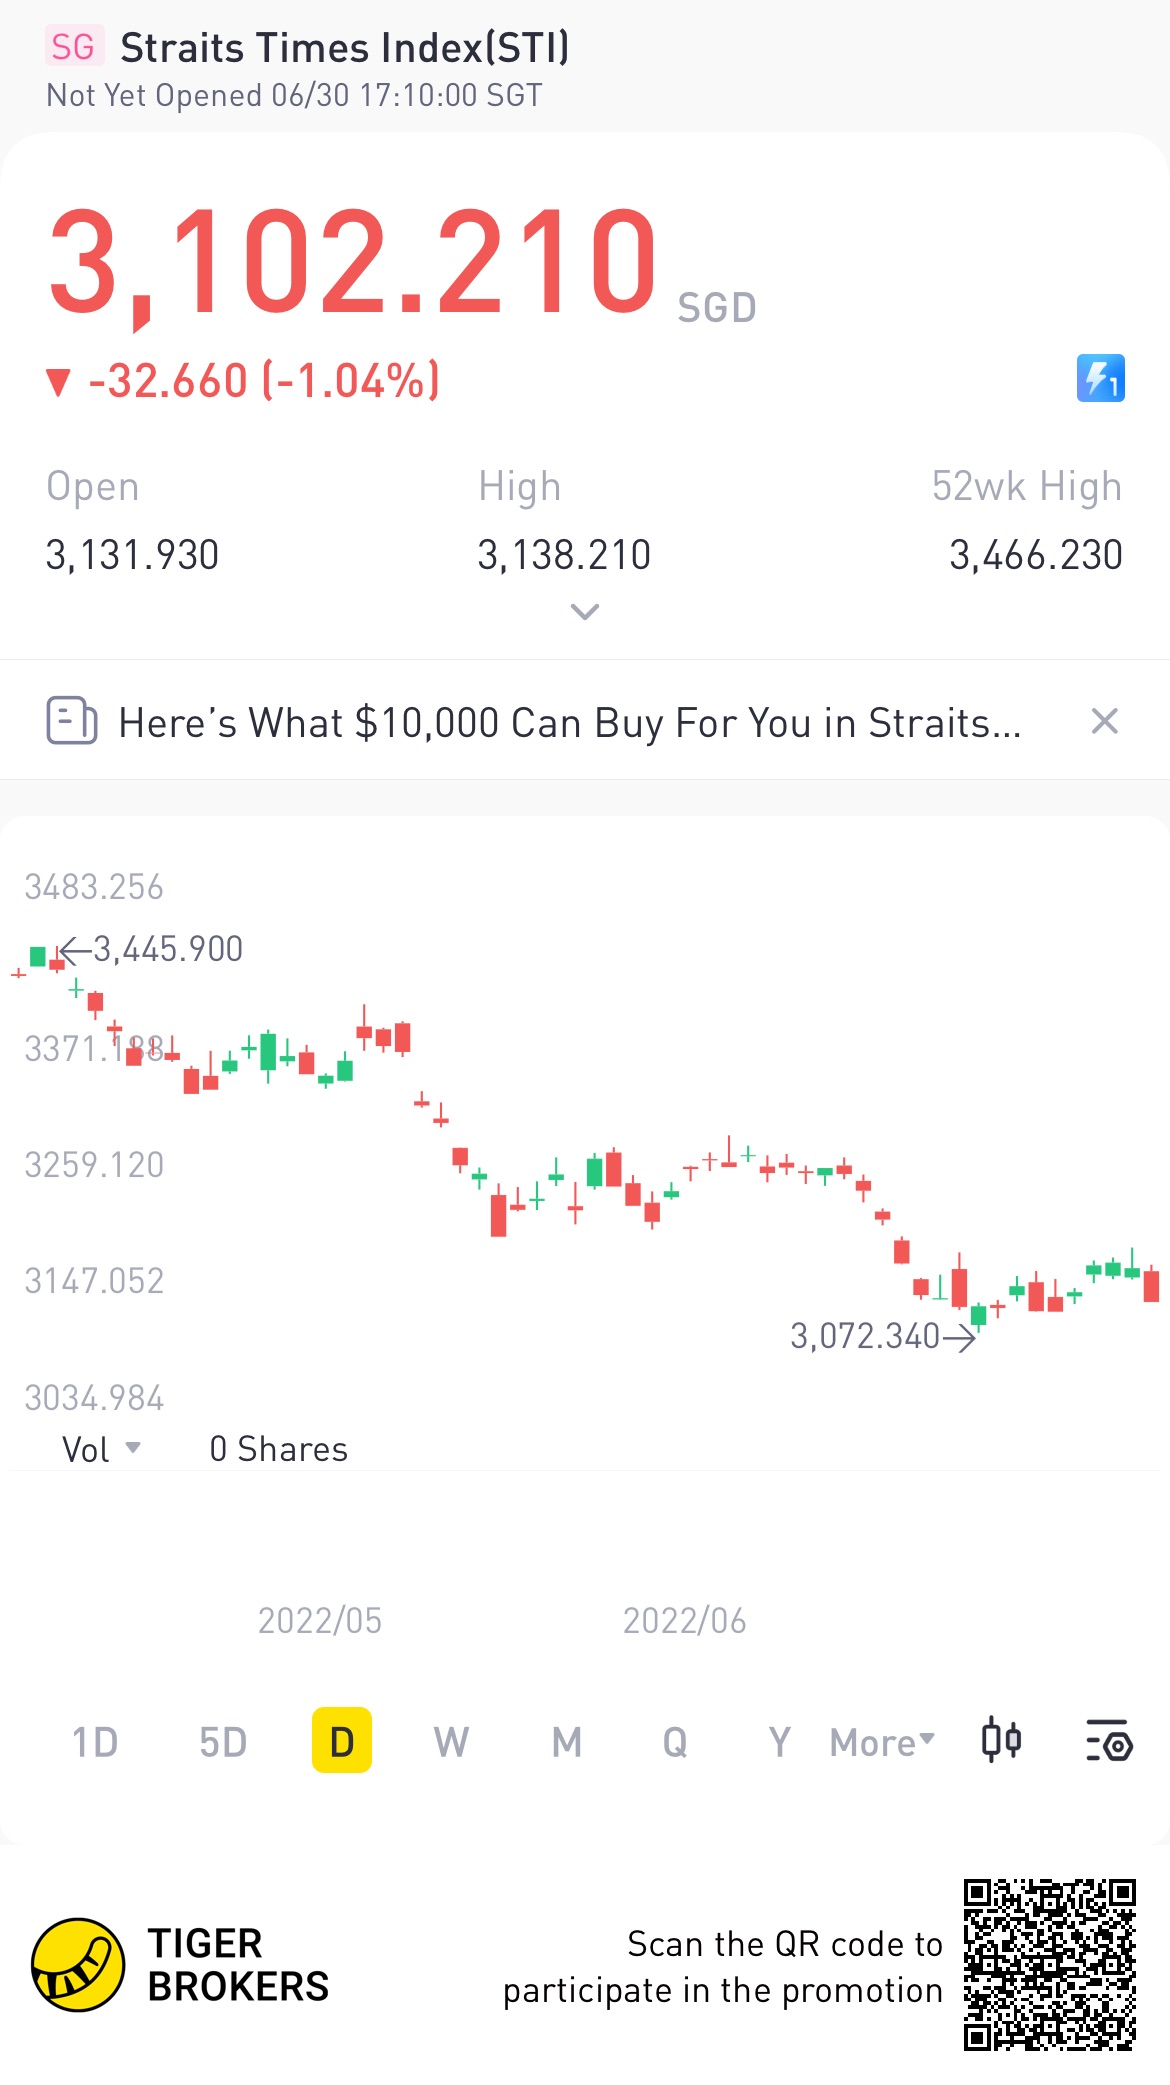This screenshot has height=2085, width=1170.
Task: Open the $10,000 Straits news headline
Action: (569, 723)
